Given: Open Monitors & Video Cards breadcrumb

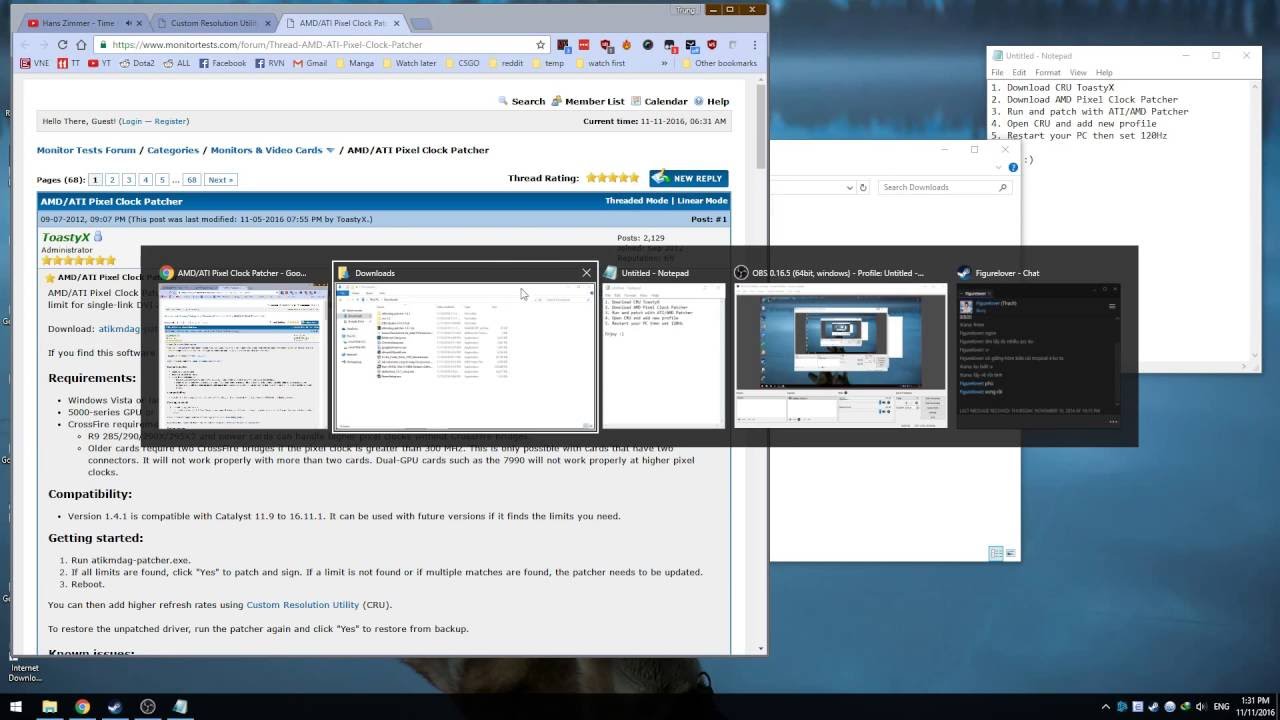Looking at the screenshot, I should point(266,150).
